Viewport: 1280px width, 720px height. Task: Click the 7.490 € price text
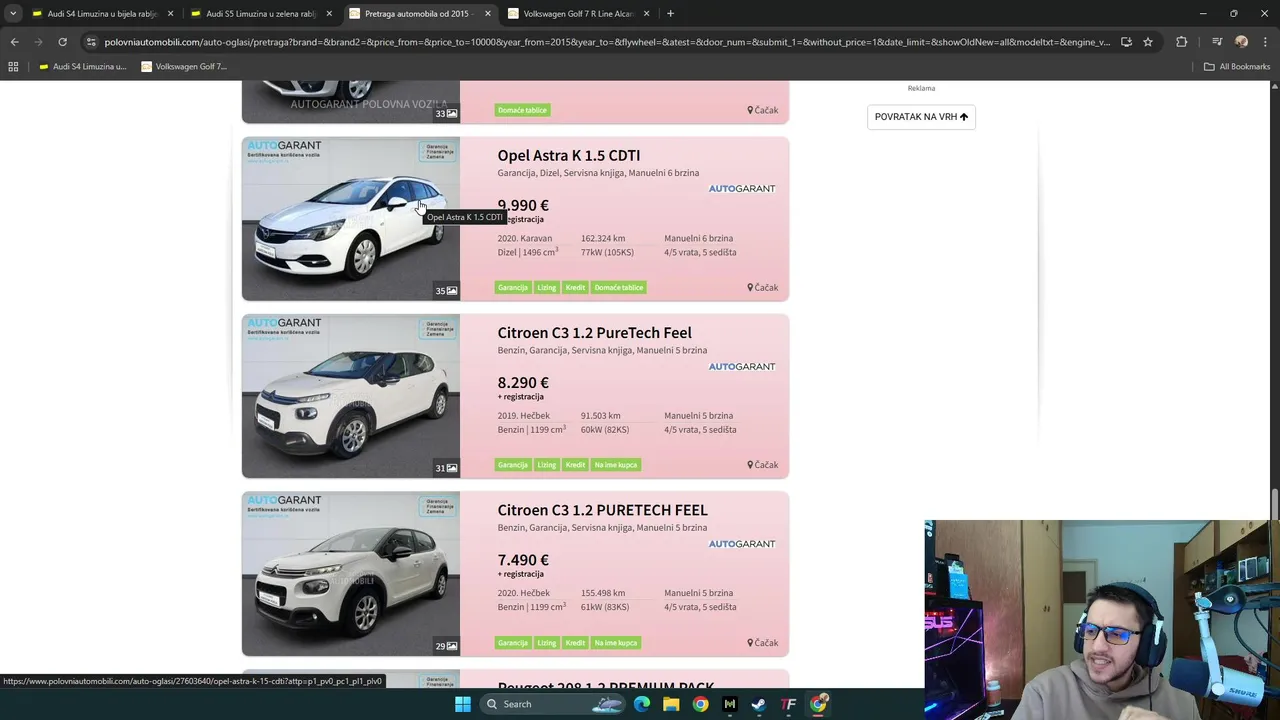[x=523, y=560]
